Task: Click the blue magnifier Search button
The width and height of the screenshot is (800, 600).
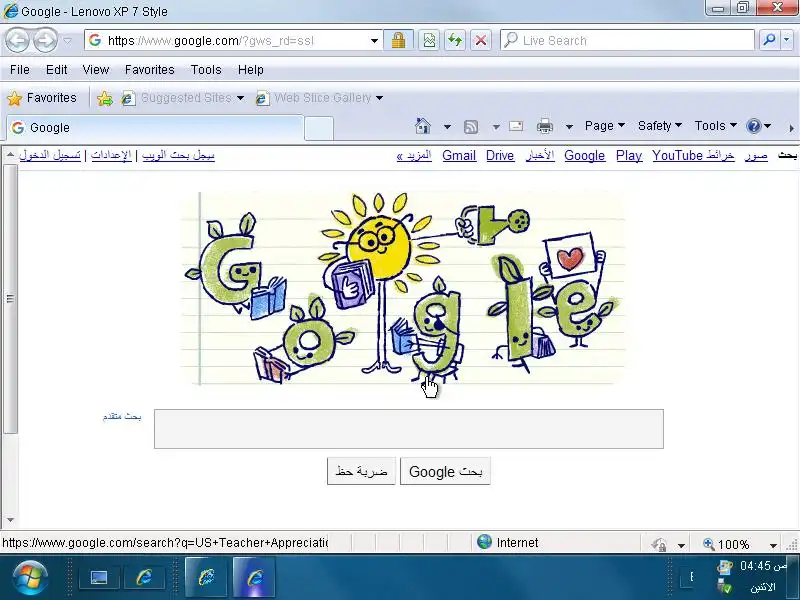Action: point(769,40)
